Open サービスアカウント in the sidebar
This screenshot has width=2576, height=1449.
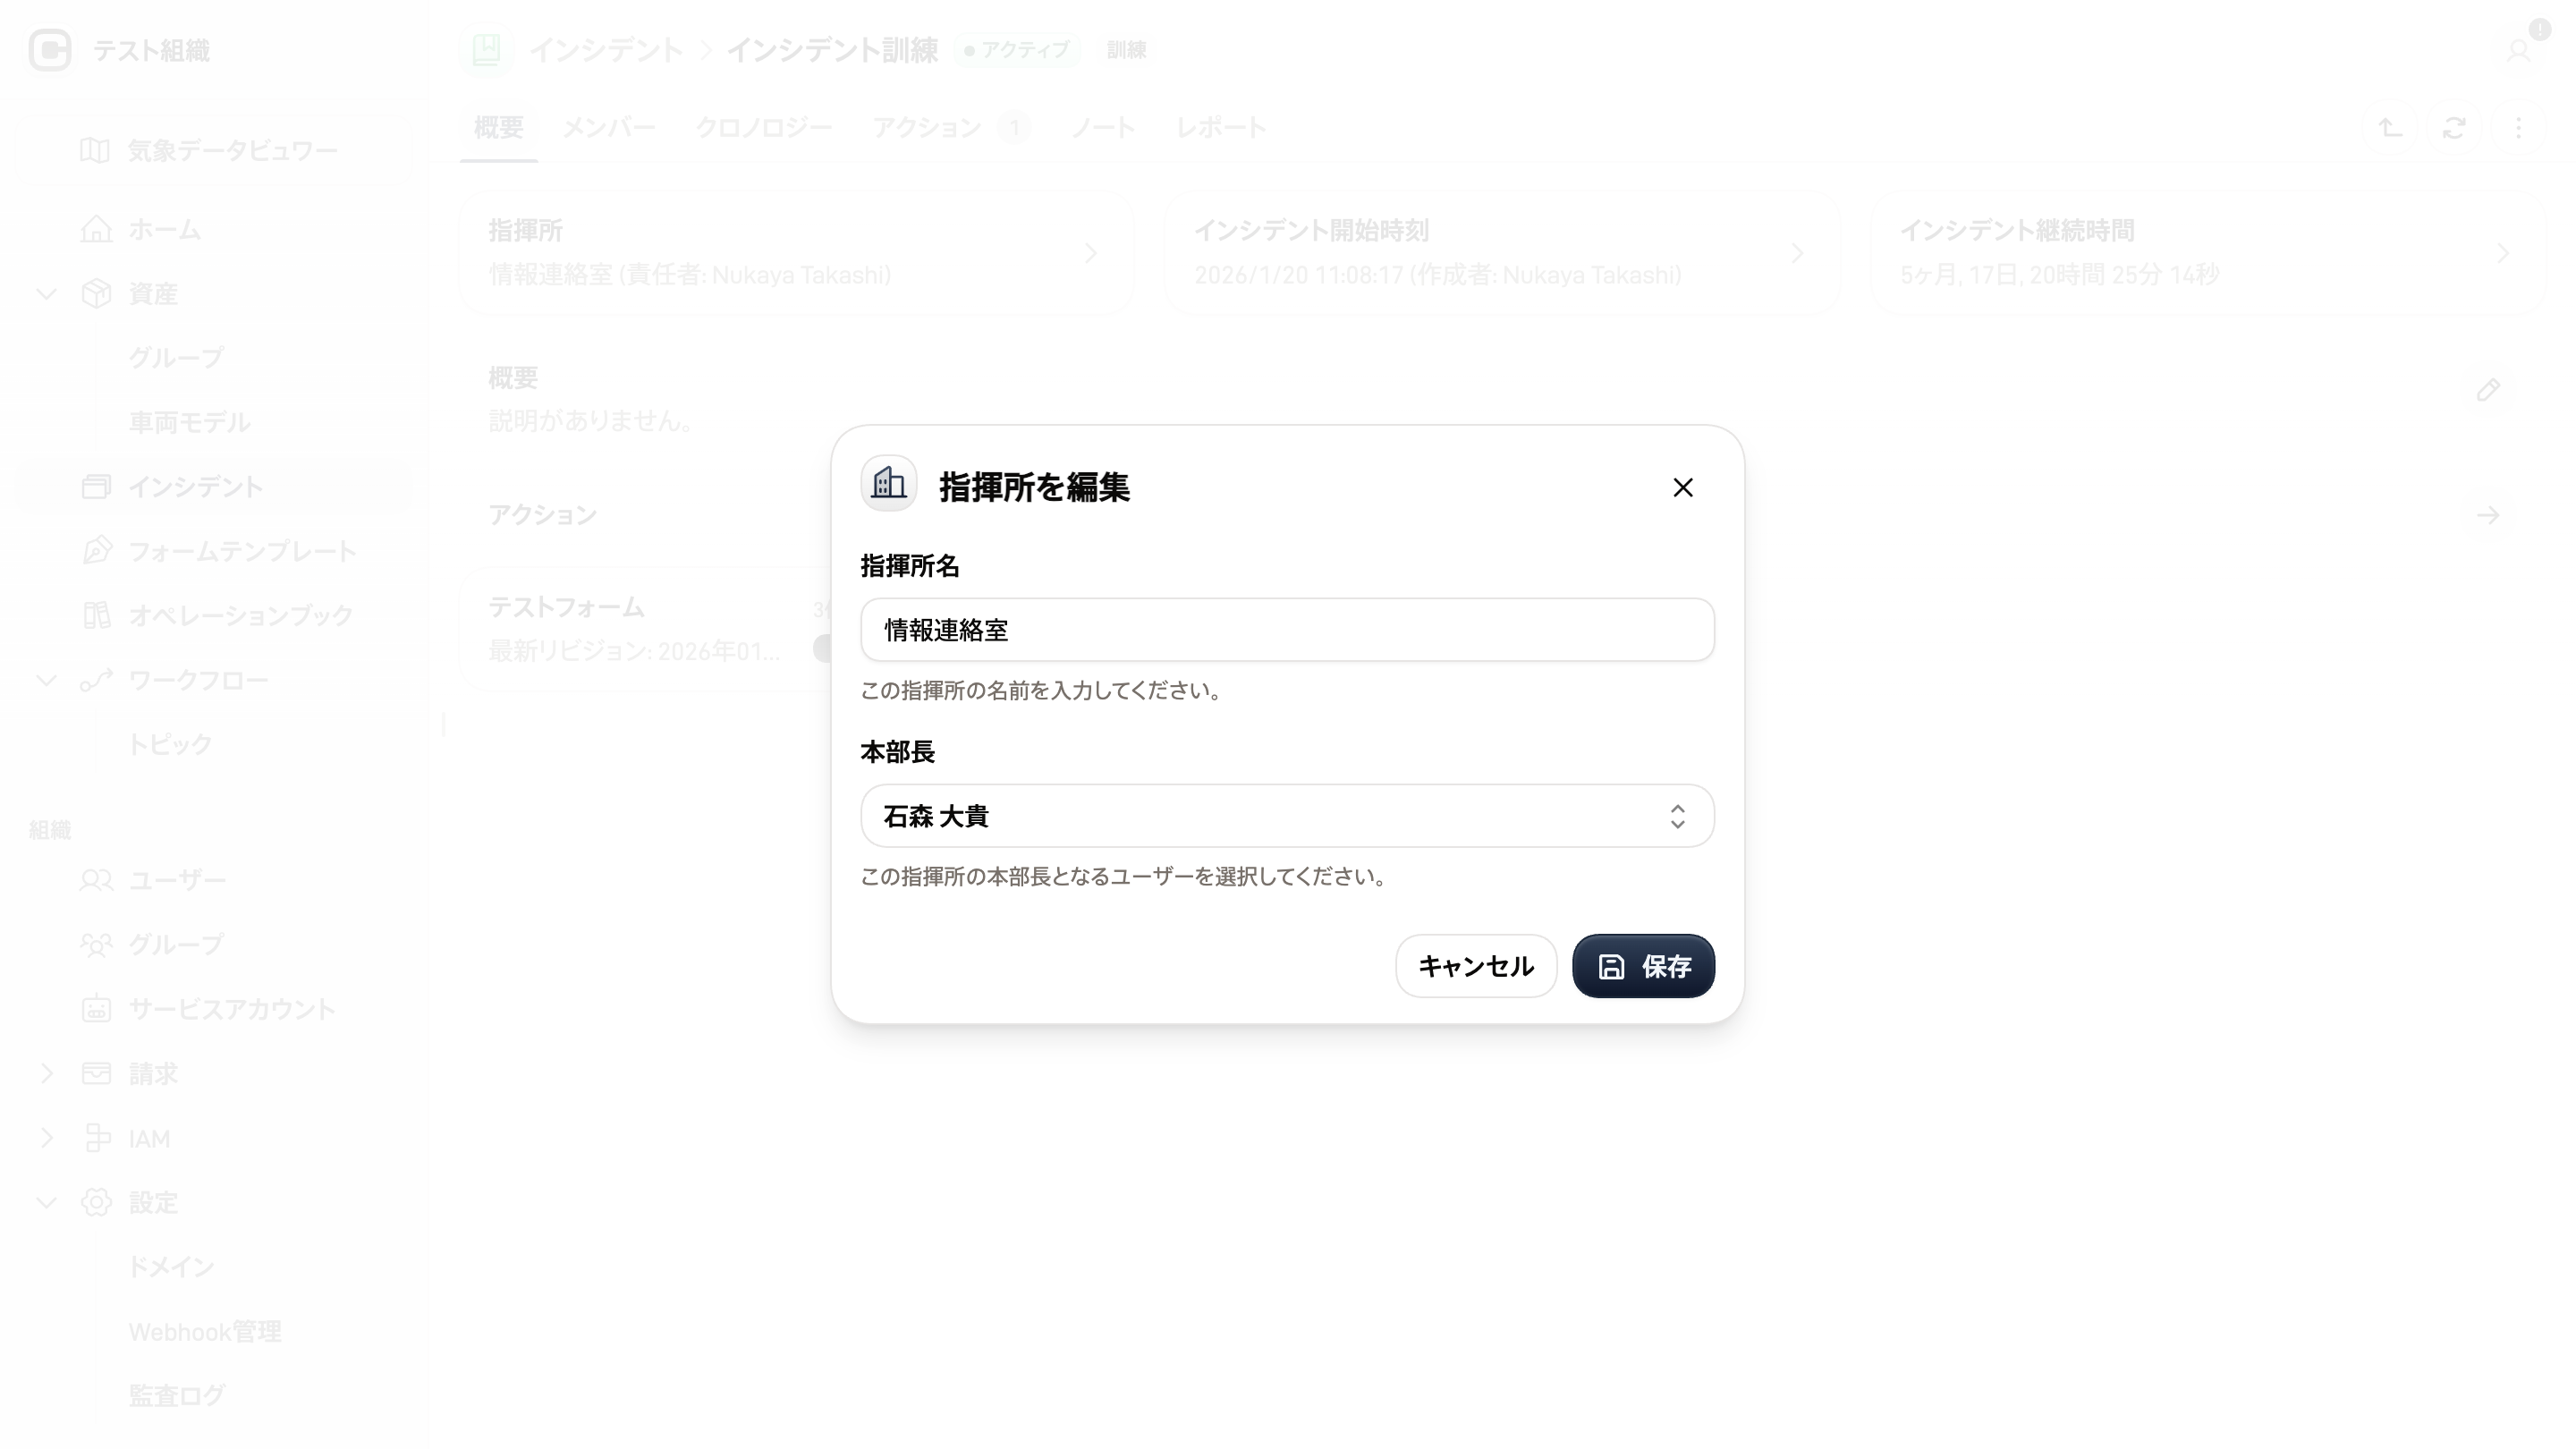(x=232, y=1009)
